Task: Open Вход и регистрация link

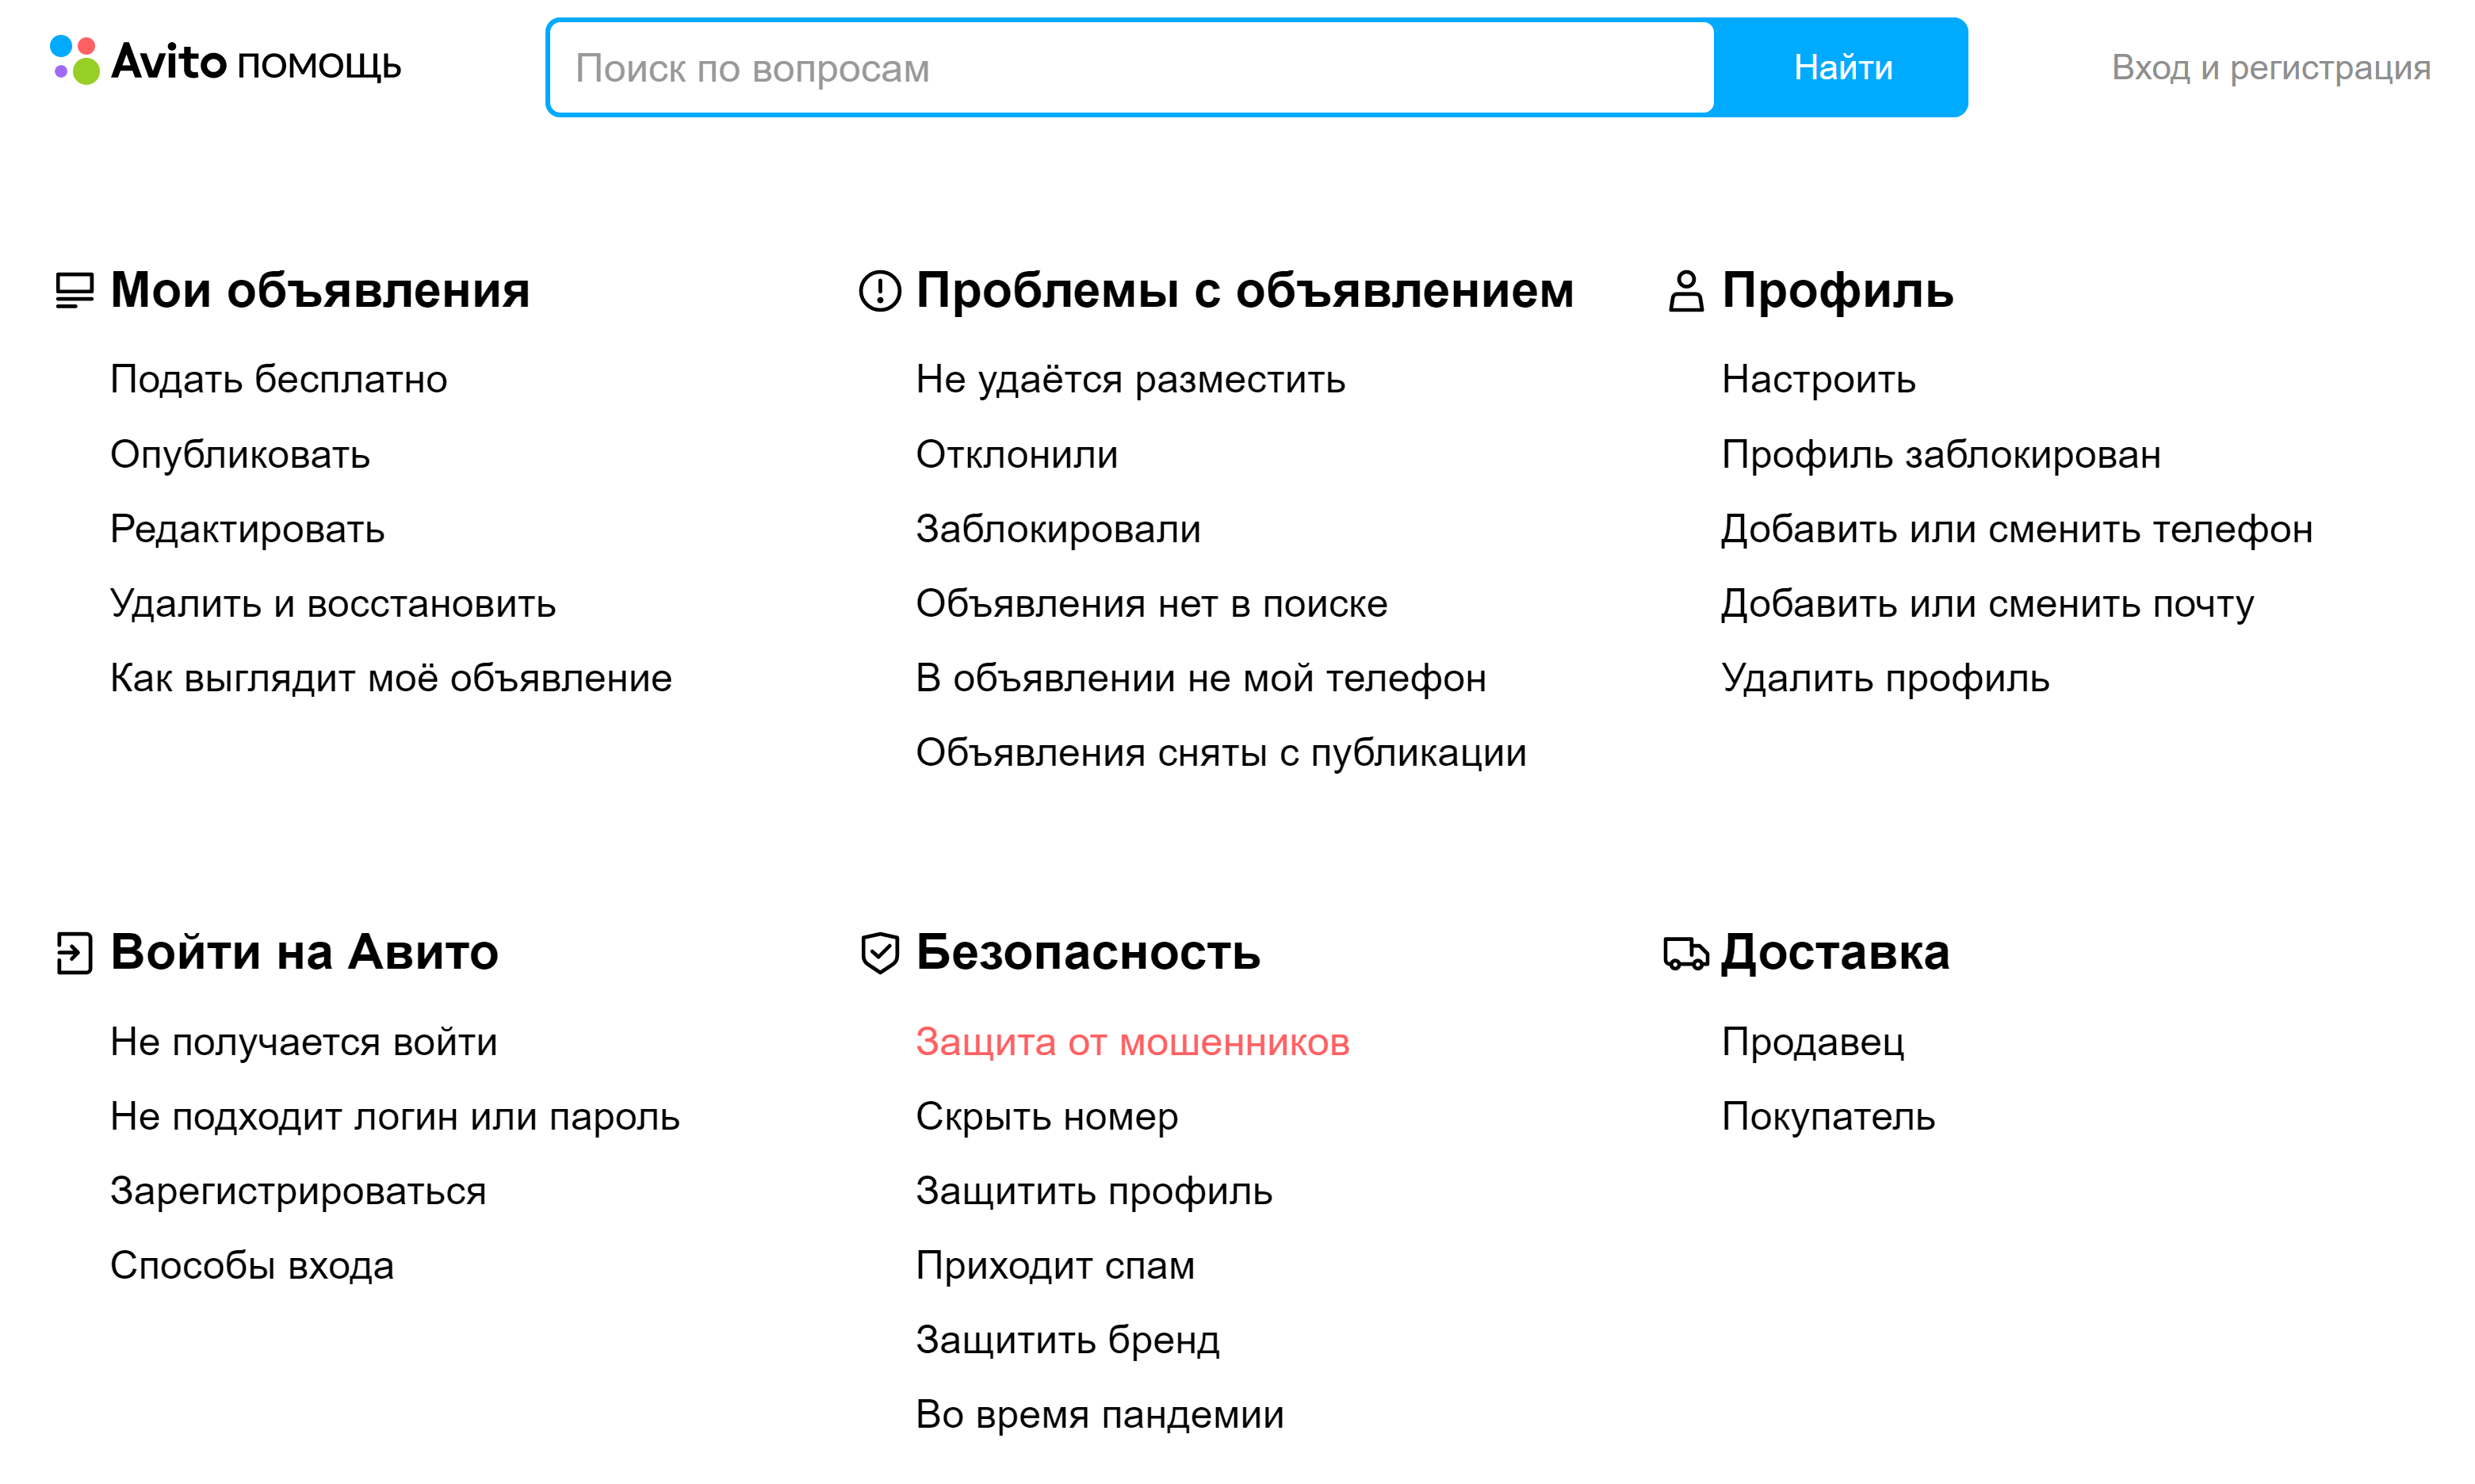Action: (2270, 67)
